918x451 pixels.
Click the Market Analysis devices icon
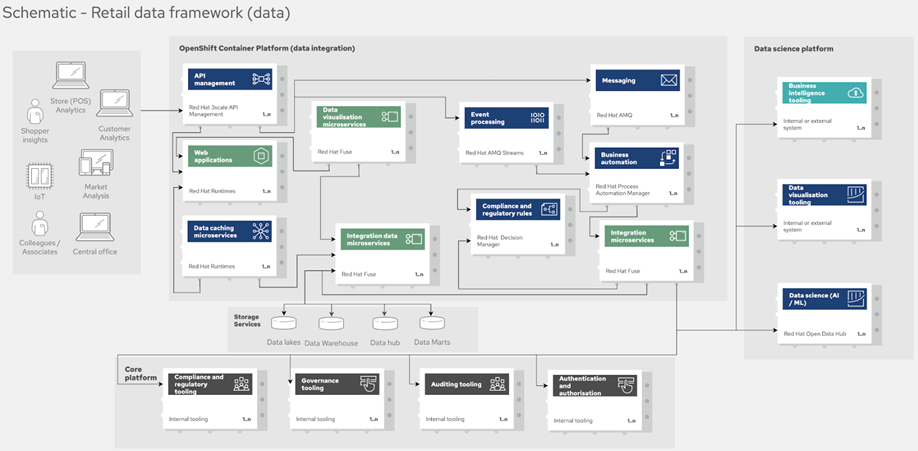(96, 163)
